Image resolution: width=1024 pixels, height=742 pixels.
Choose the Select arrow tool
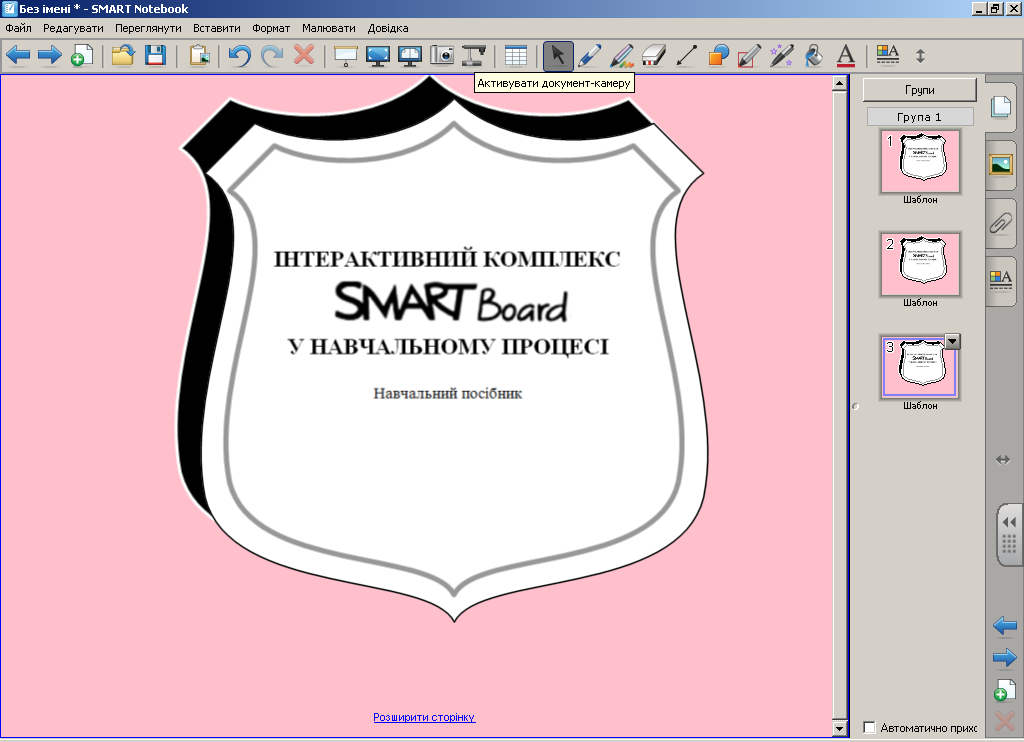[558, 56]
